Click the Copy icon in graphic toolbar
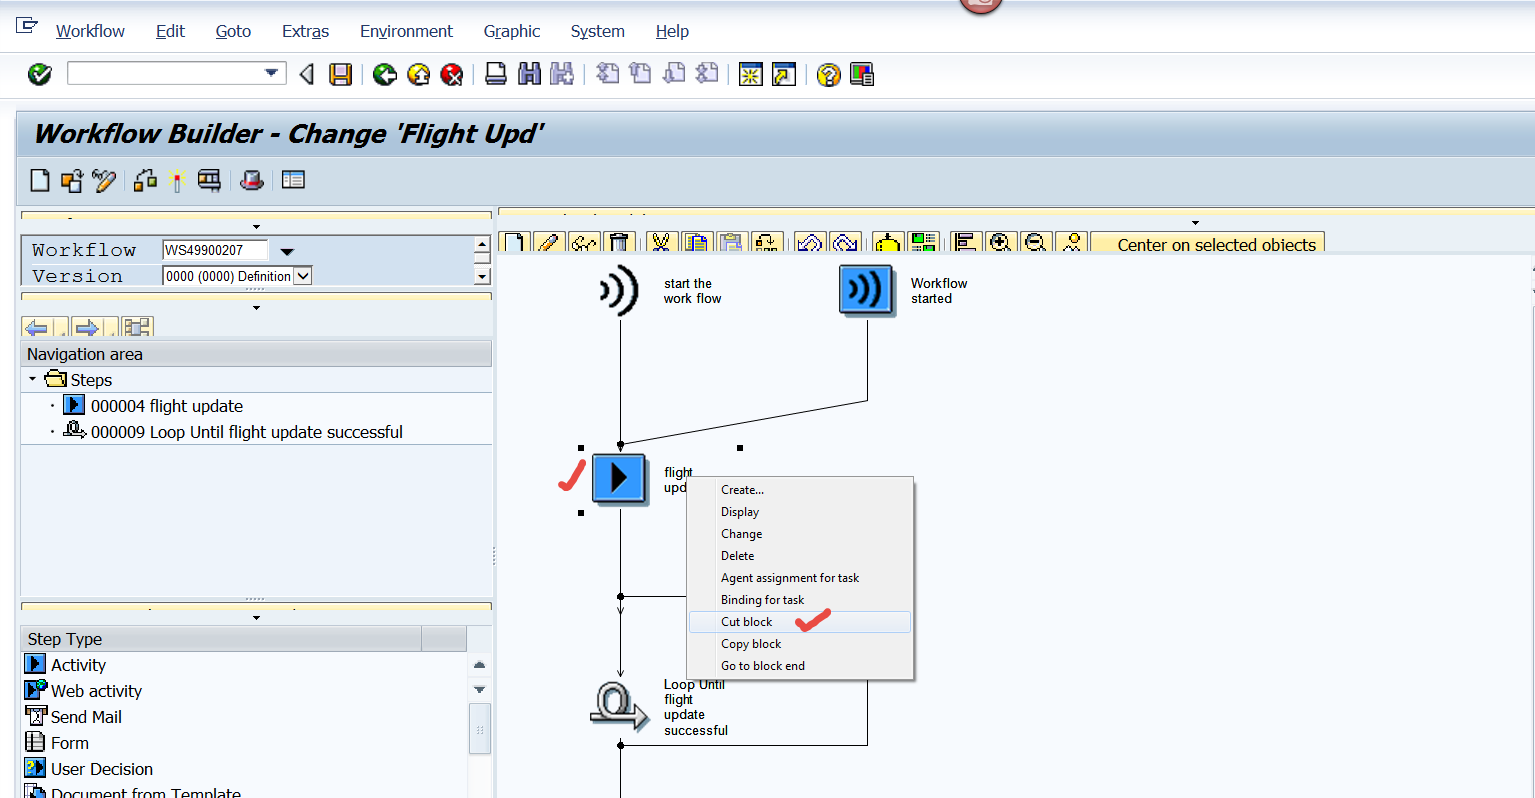 696,243
